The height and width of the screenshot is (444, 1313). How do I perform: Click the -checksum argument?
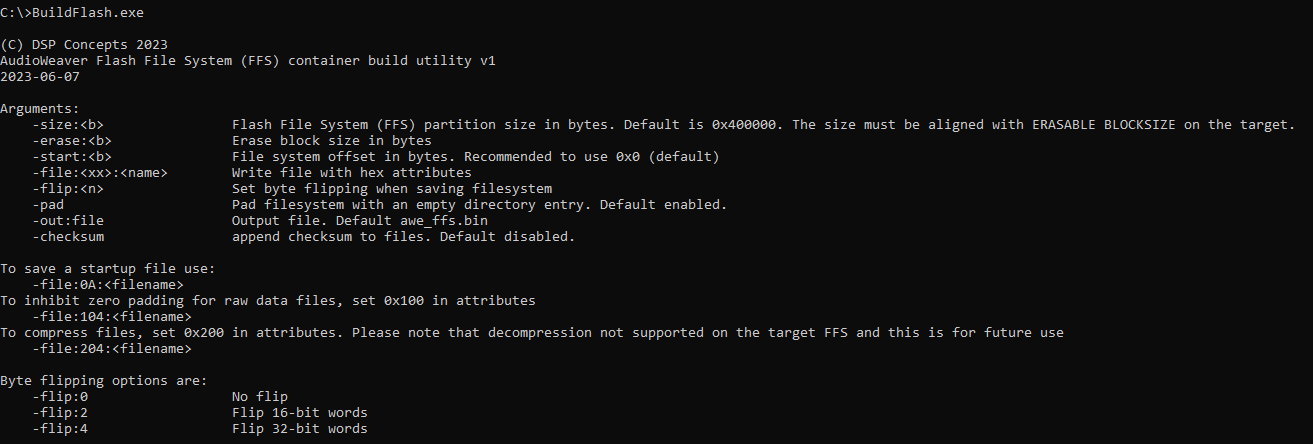point(68,237)
